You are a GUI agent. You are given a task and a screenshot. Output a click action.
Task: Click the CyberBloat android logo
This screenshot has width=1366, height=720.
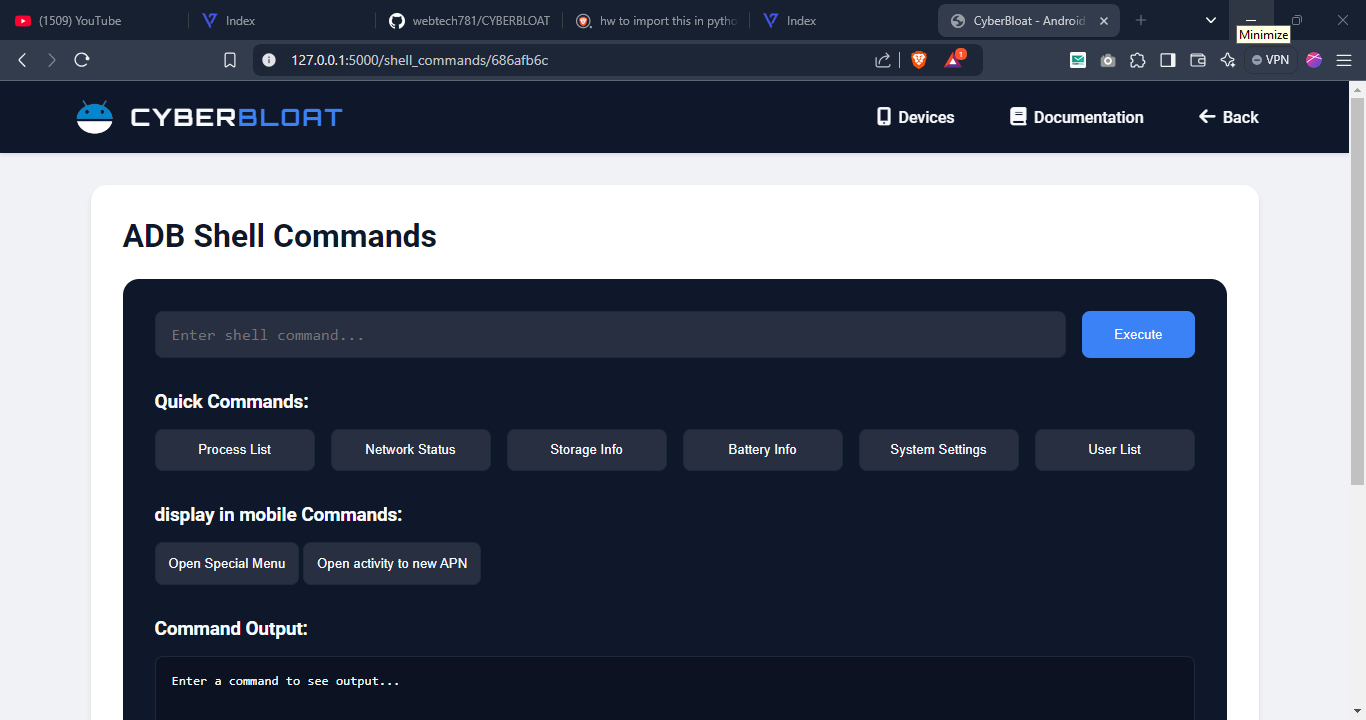tap(95, 117)
